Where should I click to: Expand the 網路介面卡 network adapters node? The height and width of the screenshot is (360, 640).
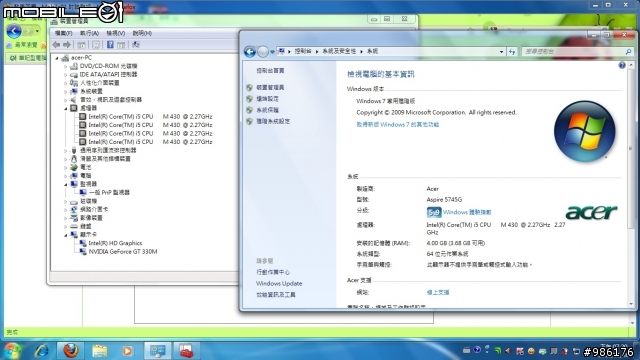65,209
